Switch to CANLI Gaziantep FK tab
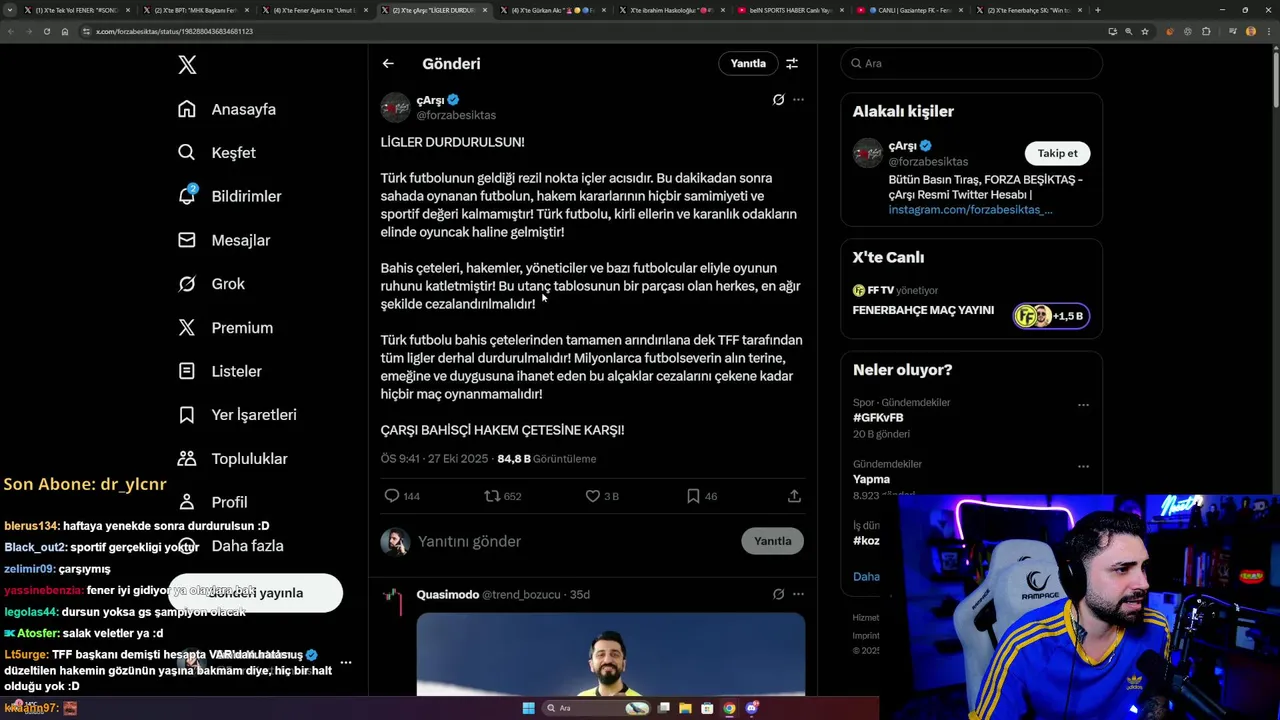 (x=910, y=10)
